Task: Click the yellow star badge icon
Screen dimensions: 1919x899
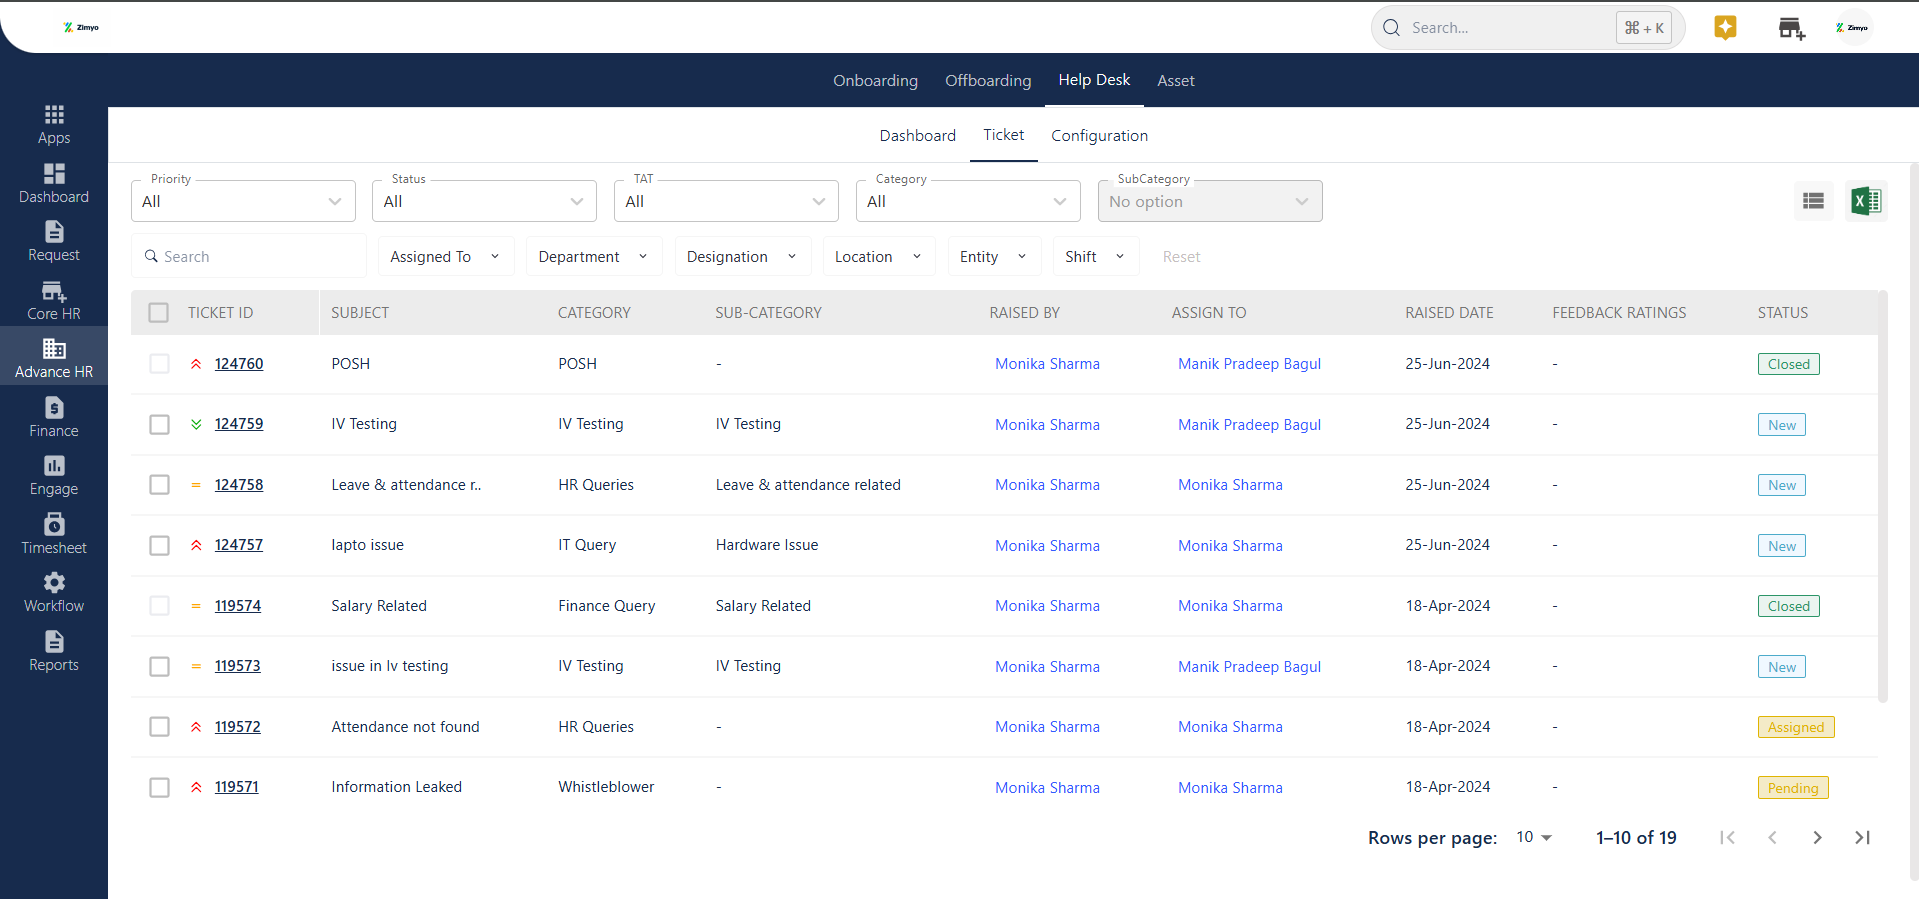Action: click(x=1725, y=27)
